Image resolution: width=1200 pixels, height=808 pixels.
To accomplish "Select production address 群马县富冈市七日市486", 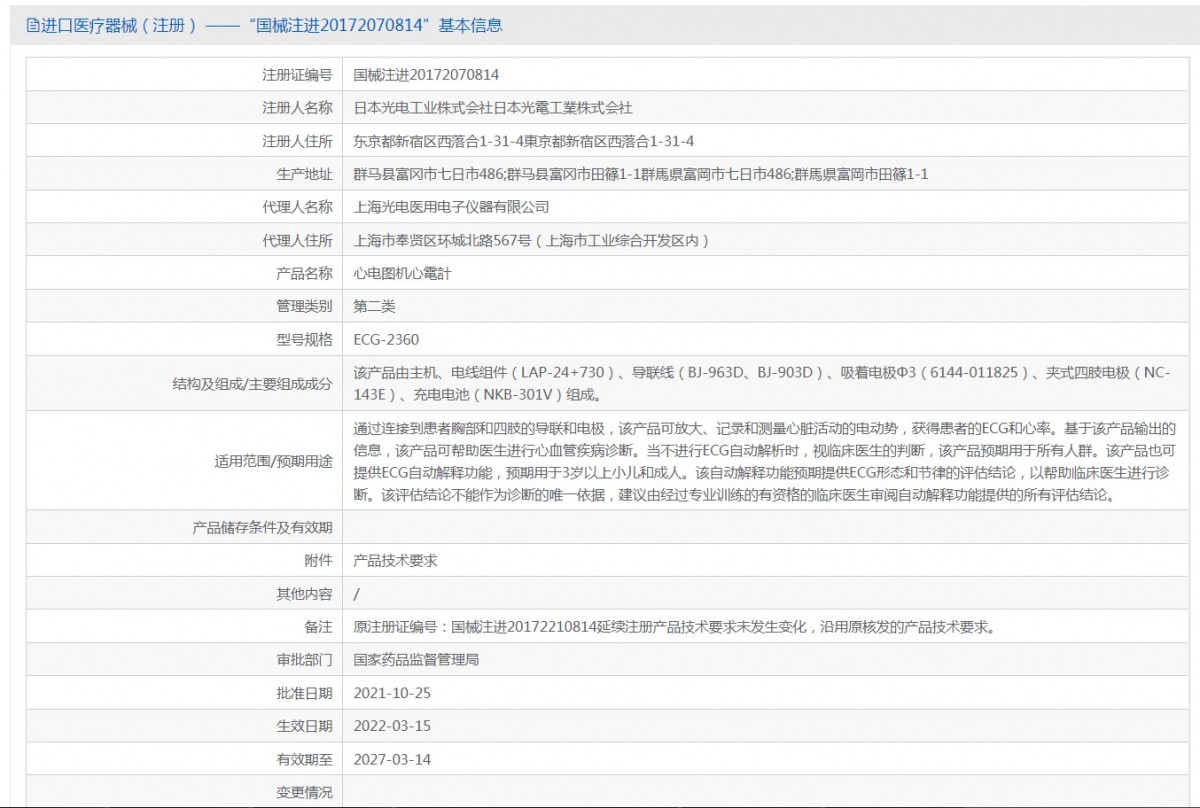I will (428, 174).
